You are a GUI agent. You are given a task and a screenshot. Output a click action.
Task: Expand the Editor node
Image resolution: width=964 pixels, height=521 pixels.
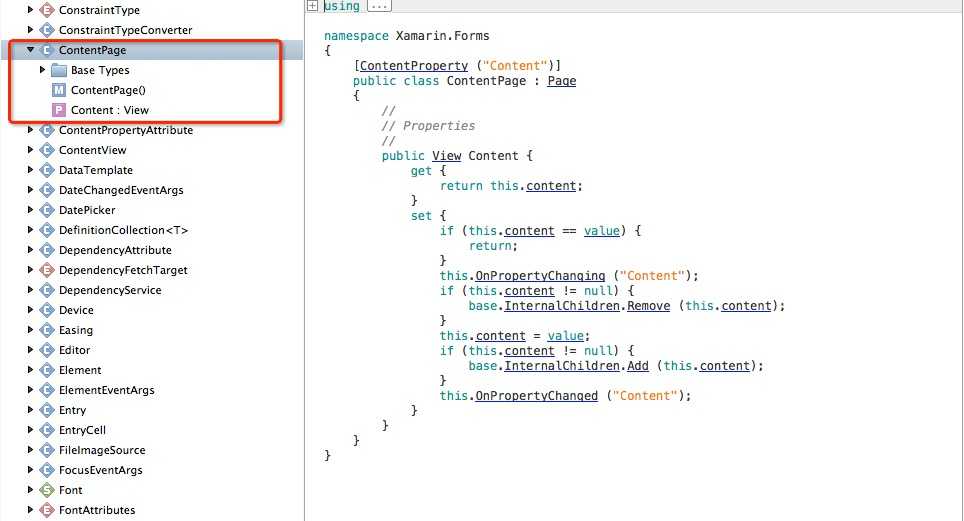30,350
